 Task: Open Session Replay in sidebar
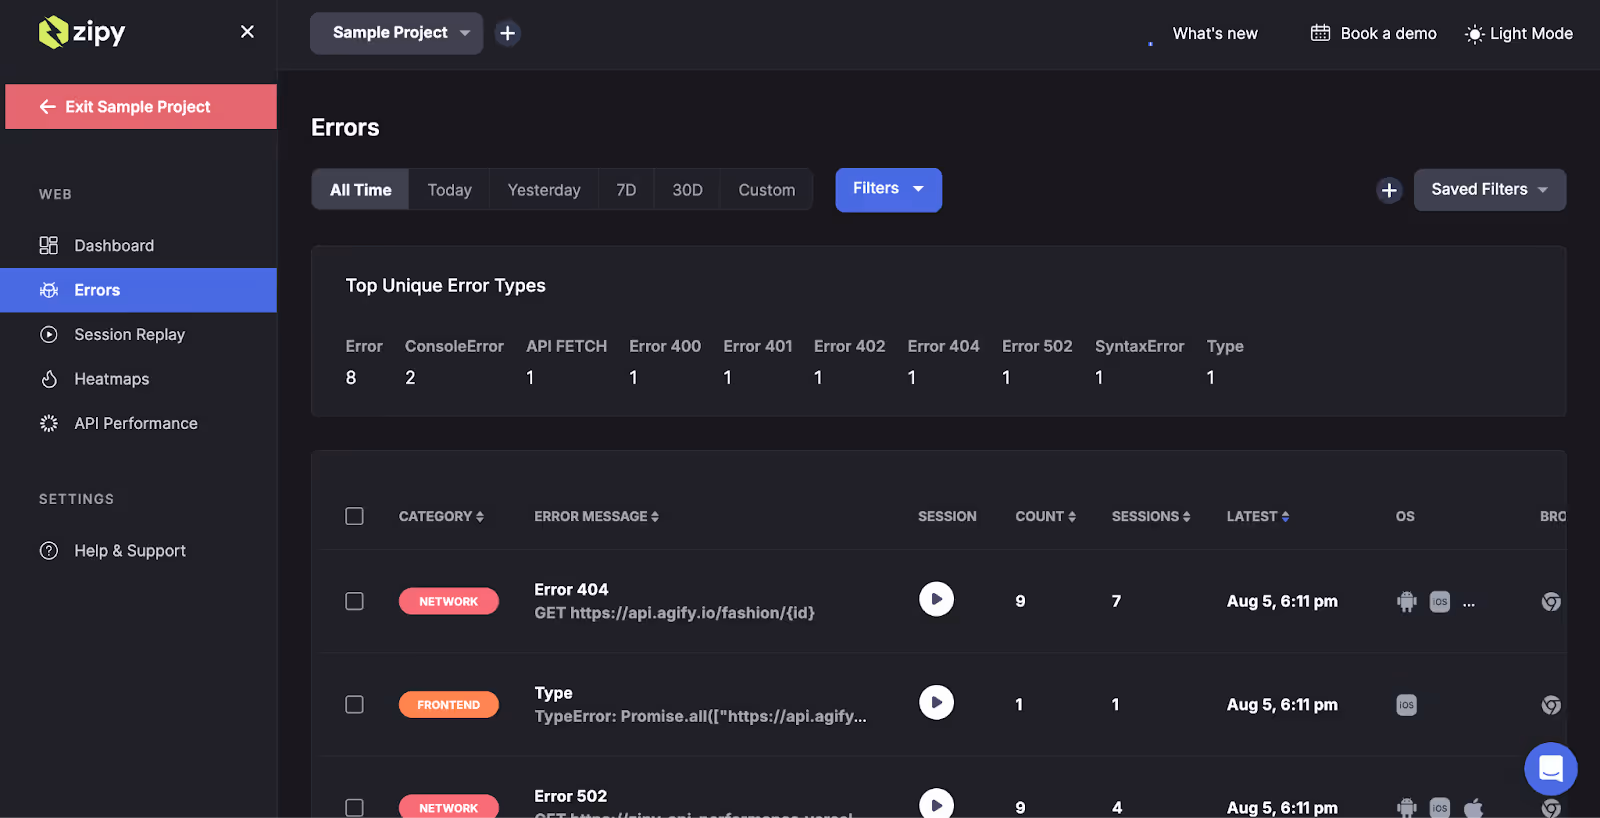(x=138, y=334)
